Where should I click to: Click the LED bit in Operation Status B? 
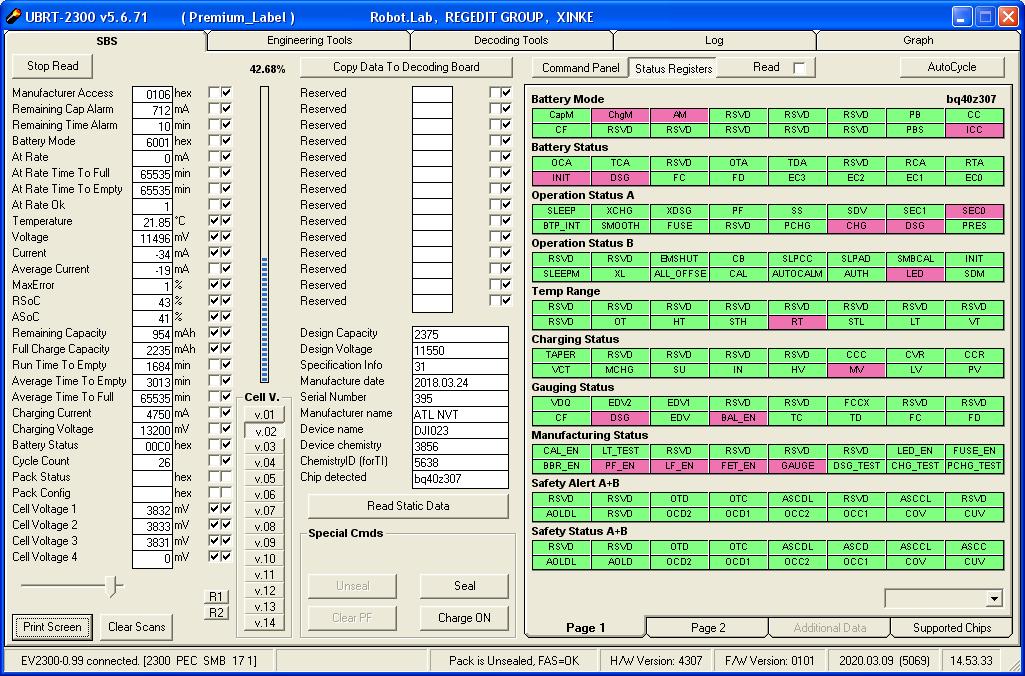click(915, 274)
